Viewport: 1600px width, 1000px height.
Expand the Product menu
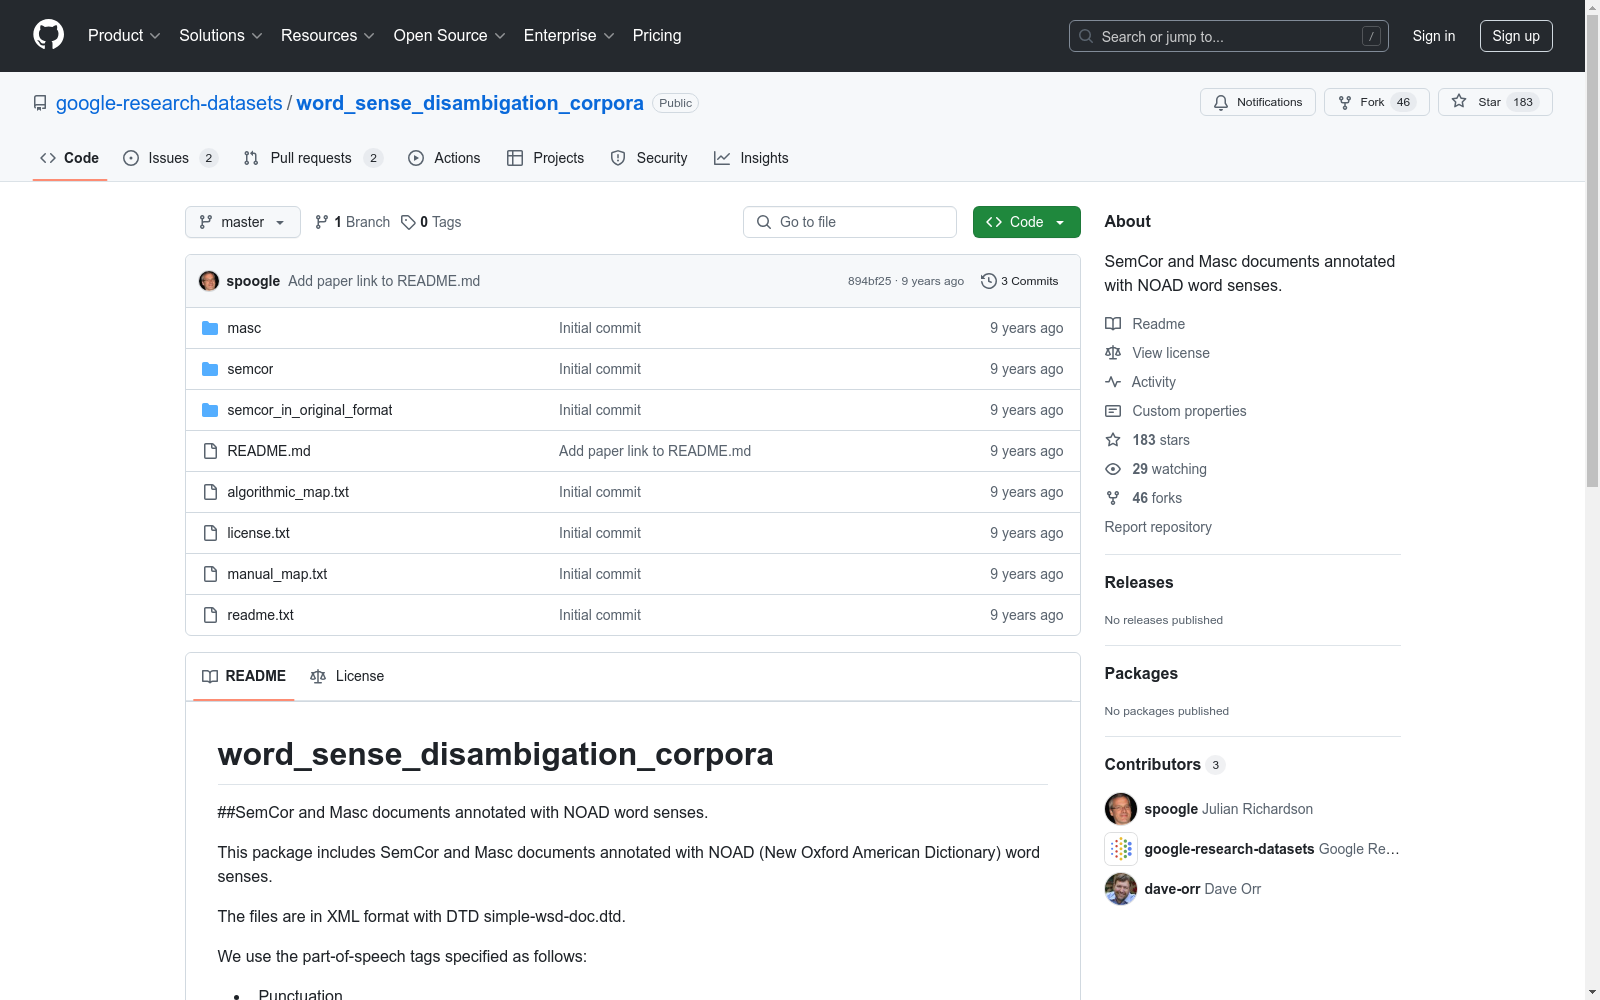pyautogui.click(x=124, y=36)
